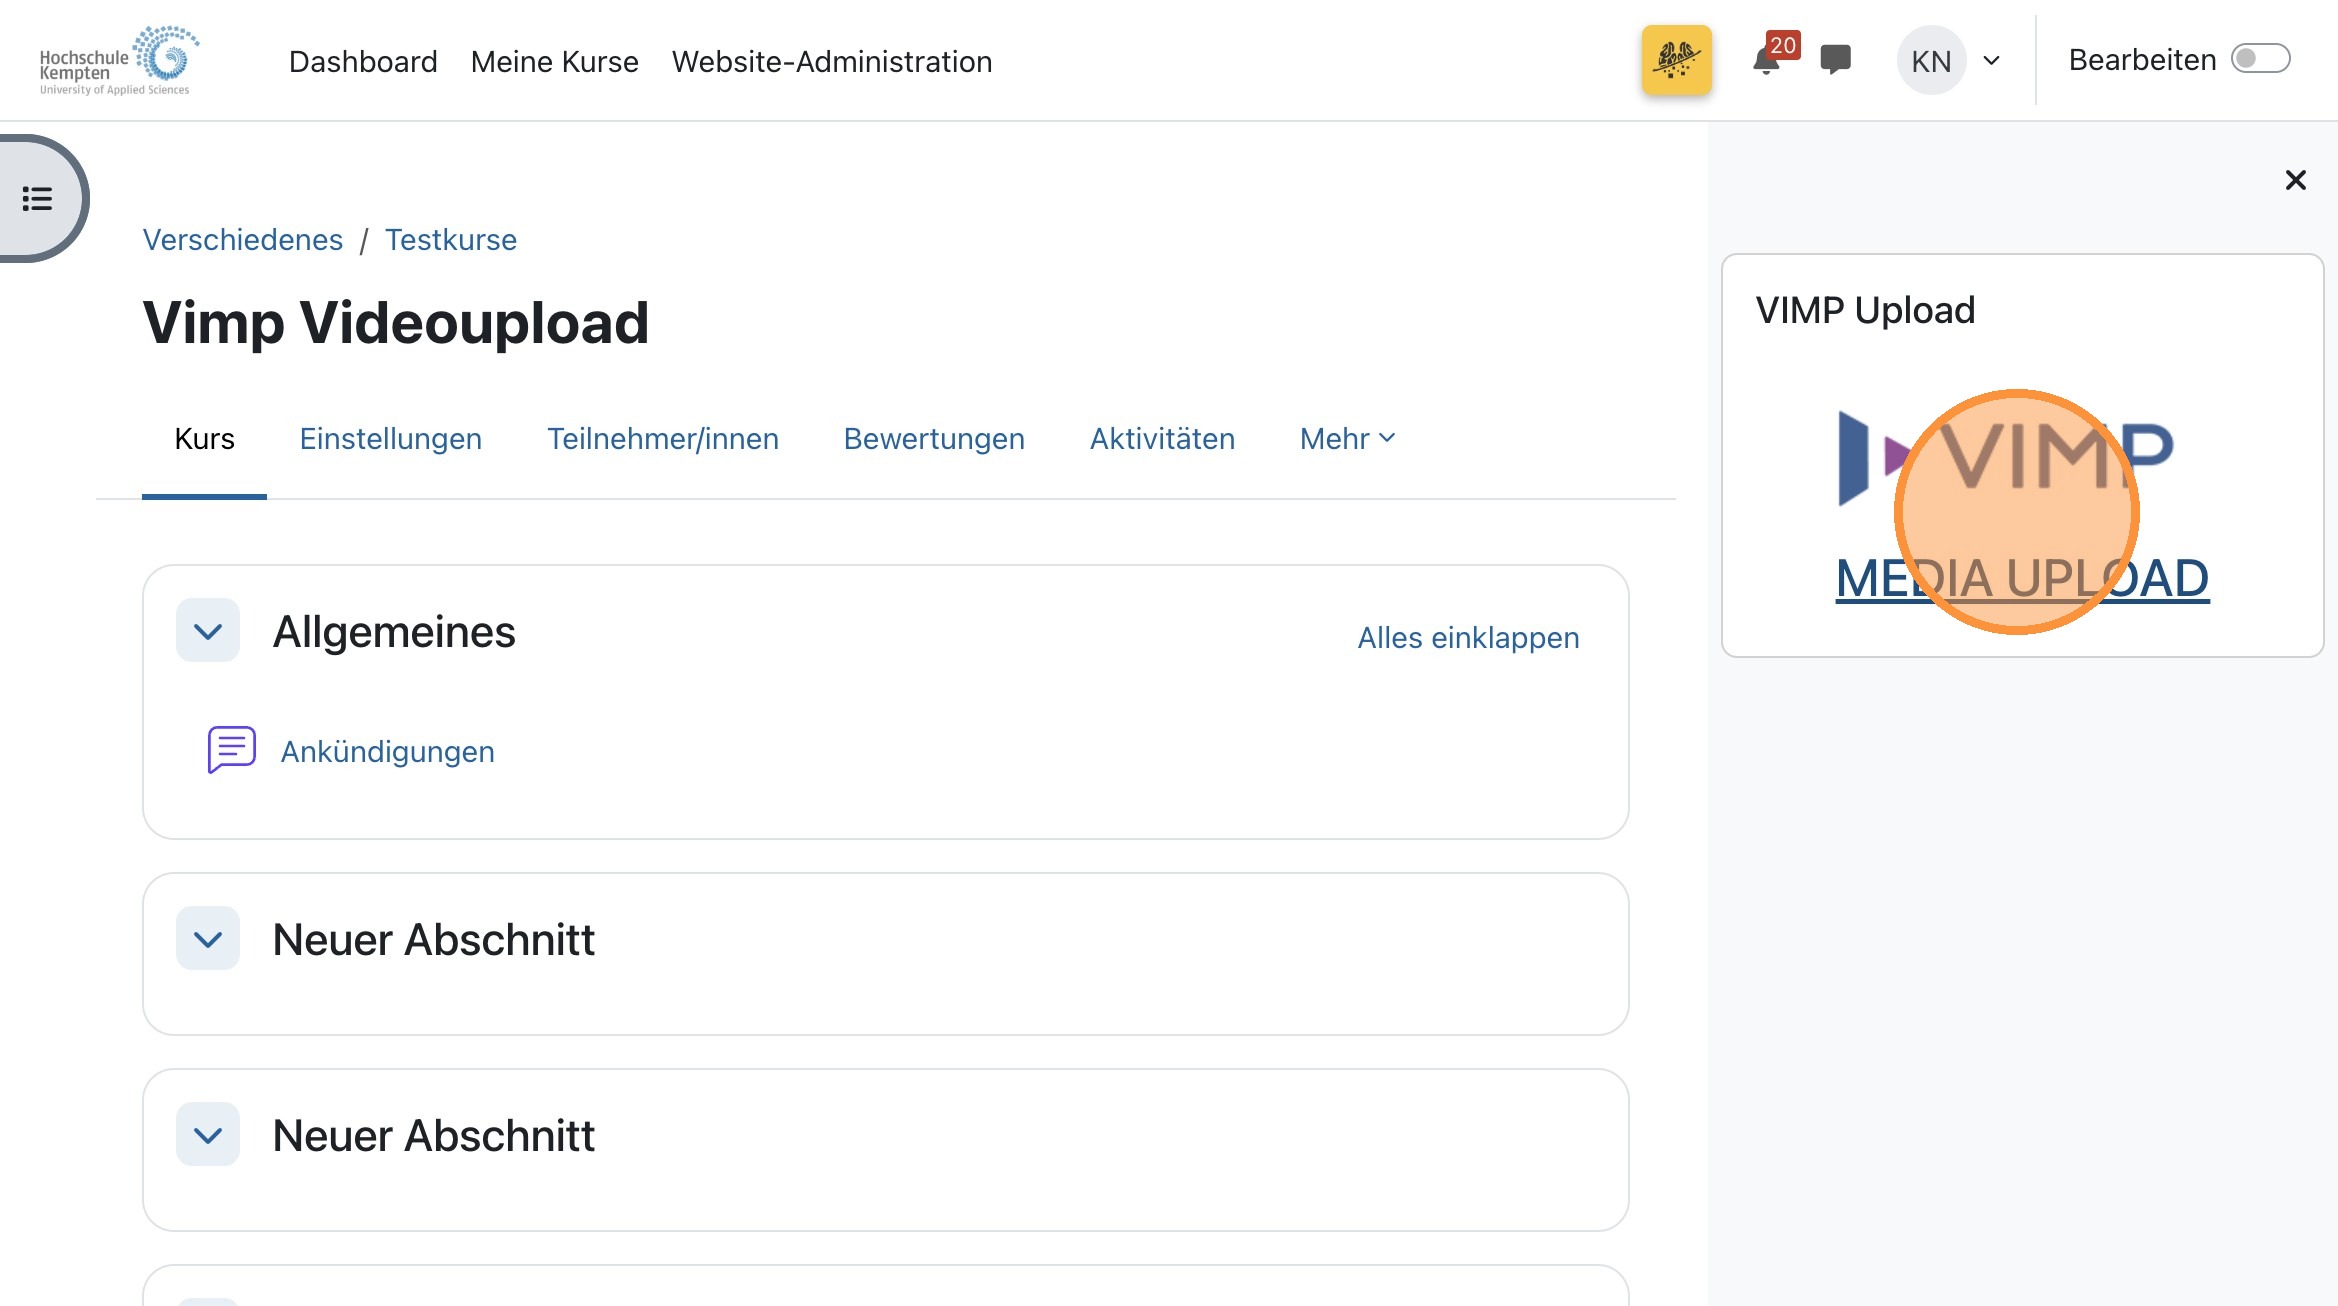Collapse the Allgemeines section
2338x1306 pixels.
(208, 631)
